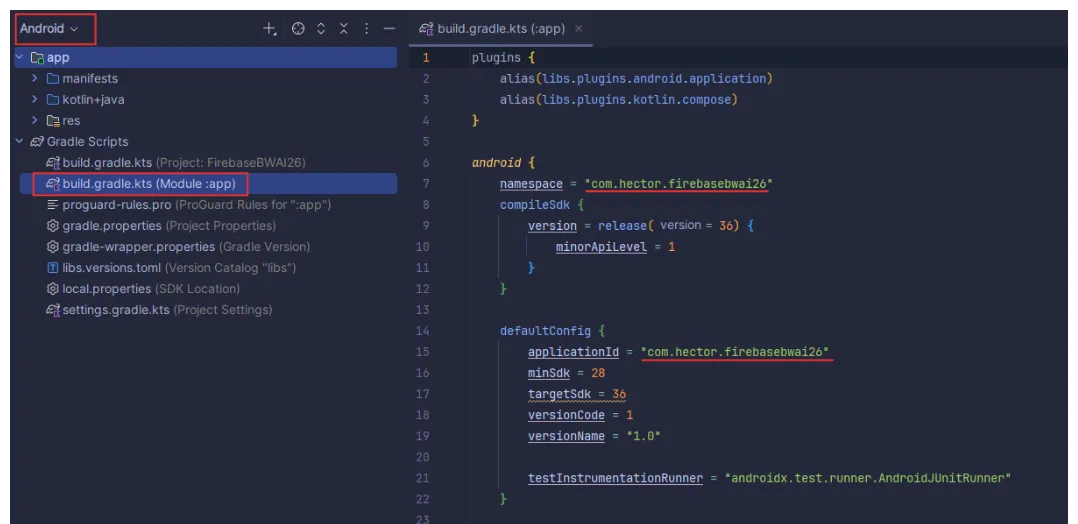Click minorApiLevel on line 10
The image size is (1078, 524).
coord(602,246)
